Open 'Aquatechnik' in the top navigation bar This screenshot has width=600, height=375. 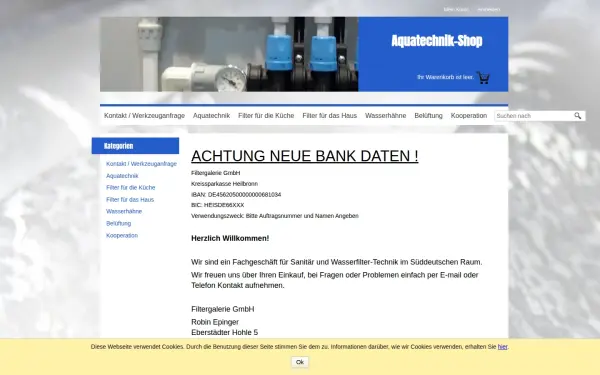tap(211, 116)
